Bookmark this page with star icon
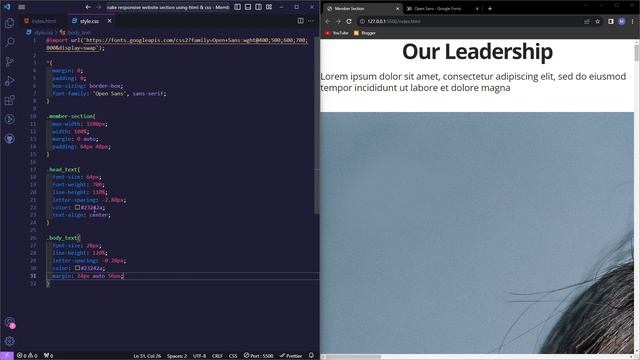This screenshot has width=640, height=360. [x=598, y=21]
